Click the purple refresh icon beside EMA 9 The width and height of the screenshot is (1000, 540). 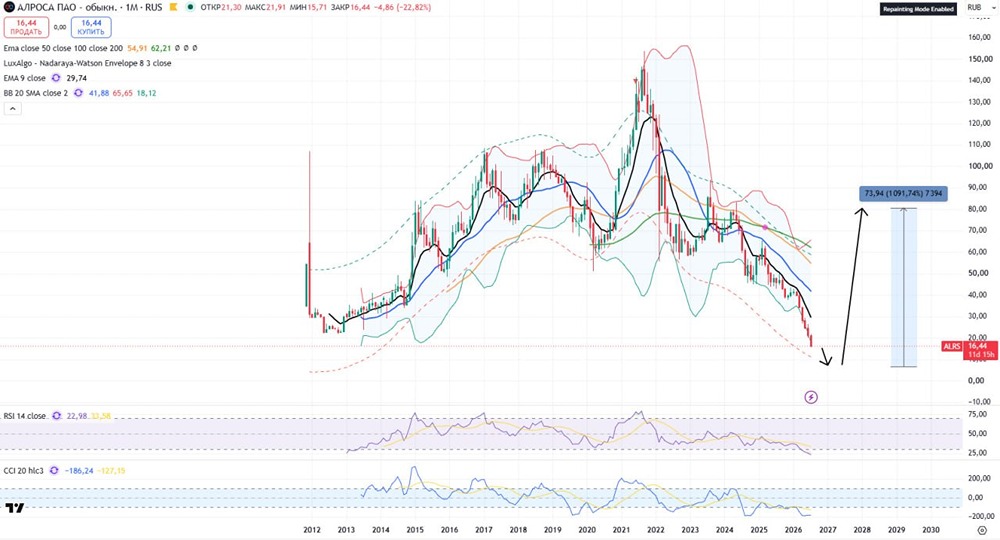tap(56, 78)
